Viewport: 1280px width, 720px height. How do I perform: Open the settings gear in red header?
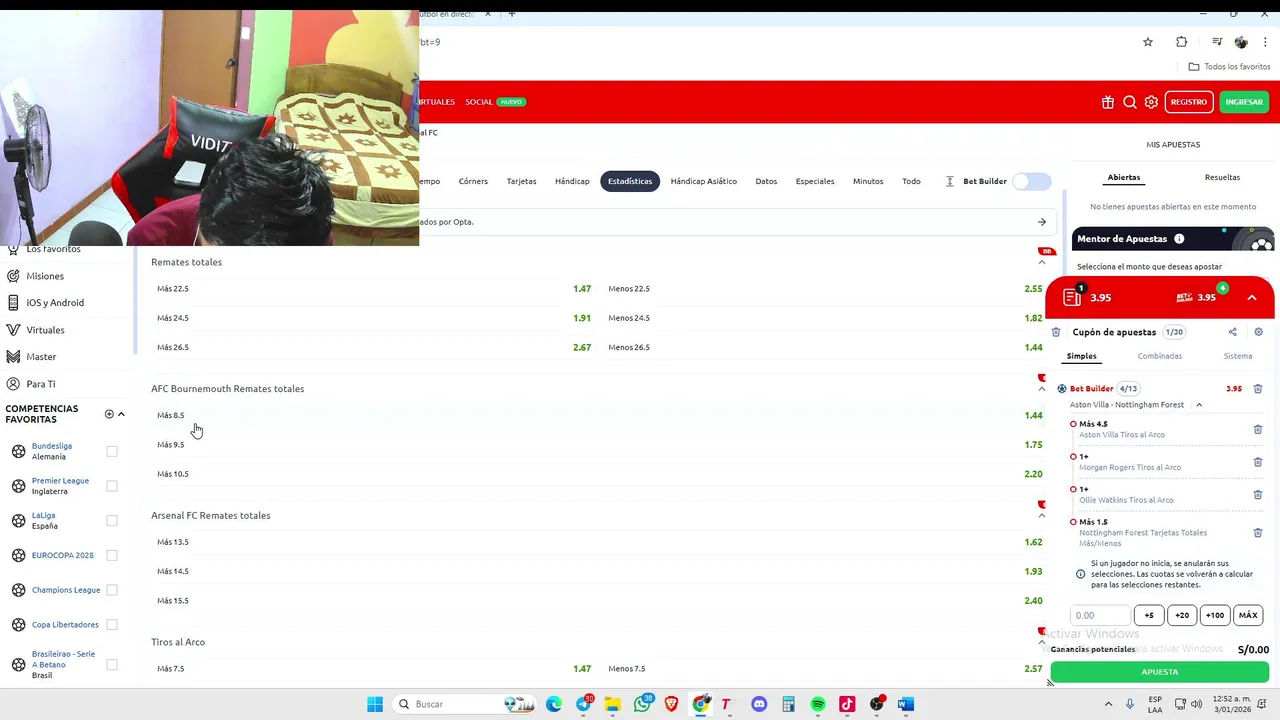pos(1152,102)
